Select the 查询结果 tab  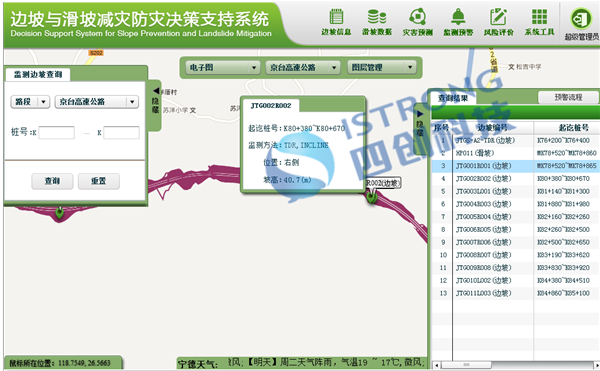pyautogui.click(x=453, y=98)
